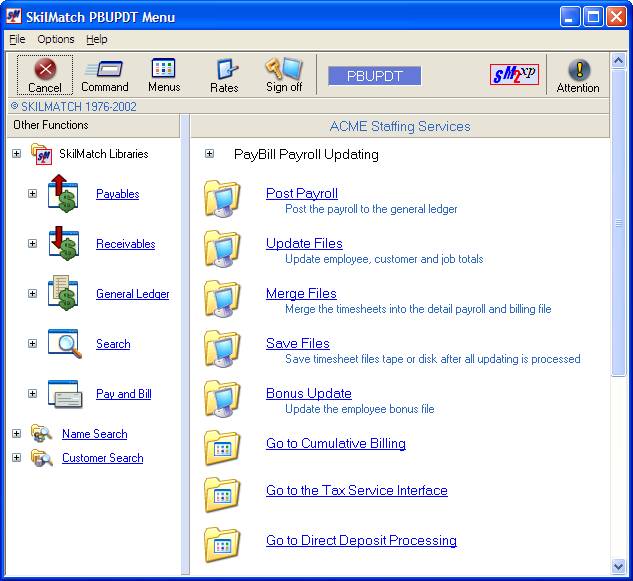Click the Cumulative Billing folder icon
This screenshot has width=633, height=581.
[x=222, y=448]
